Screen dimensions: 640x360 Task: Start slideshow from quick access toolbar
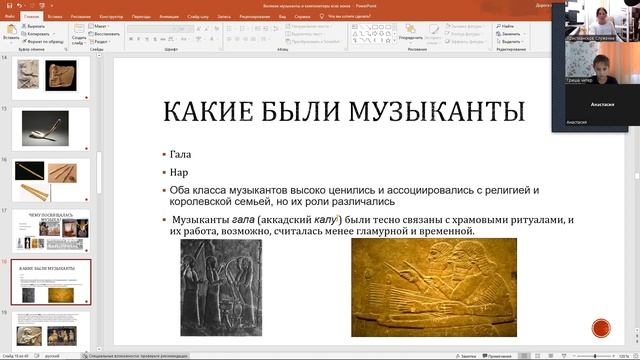click(x=41, y=6)
